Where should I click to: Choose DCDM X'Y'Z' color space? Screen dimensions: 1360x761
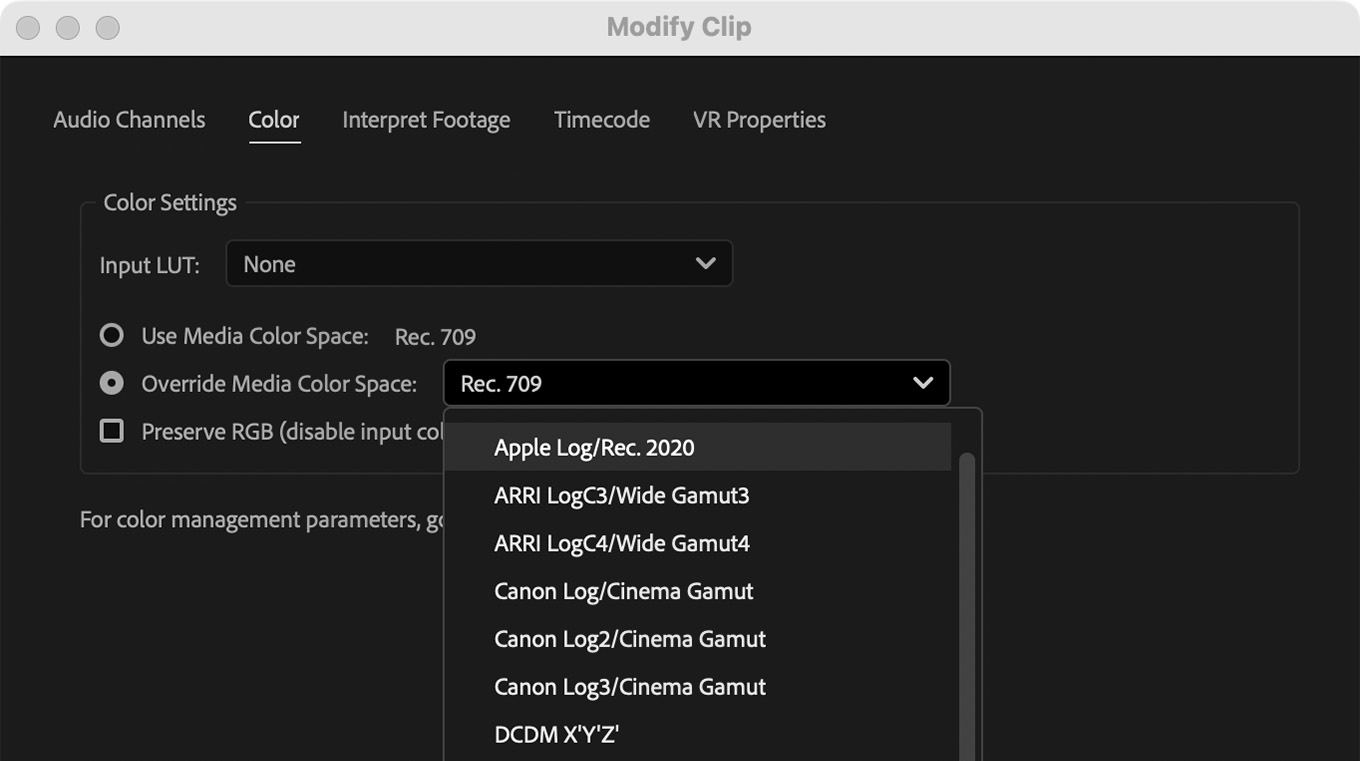pyautogui.click(x=556, y=735)
